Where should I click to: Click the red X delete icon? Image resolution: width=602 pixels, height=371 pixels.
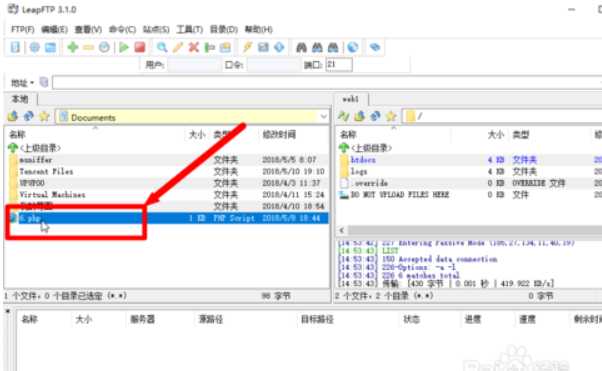pyautogui.click(x=194, y=47)
